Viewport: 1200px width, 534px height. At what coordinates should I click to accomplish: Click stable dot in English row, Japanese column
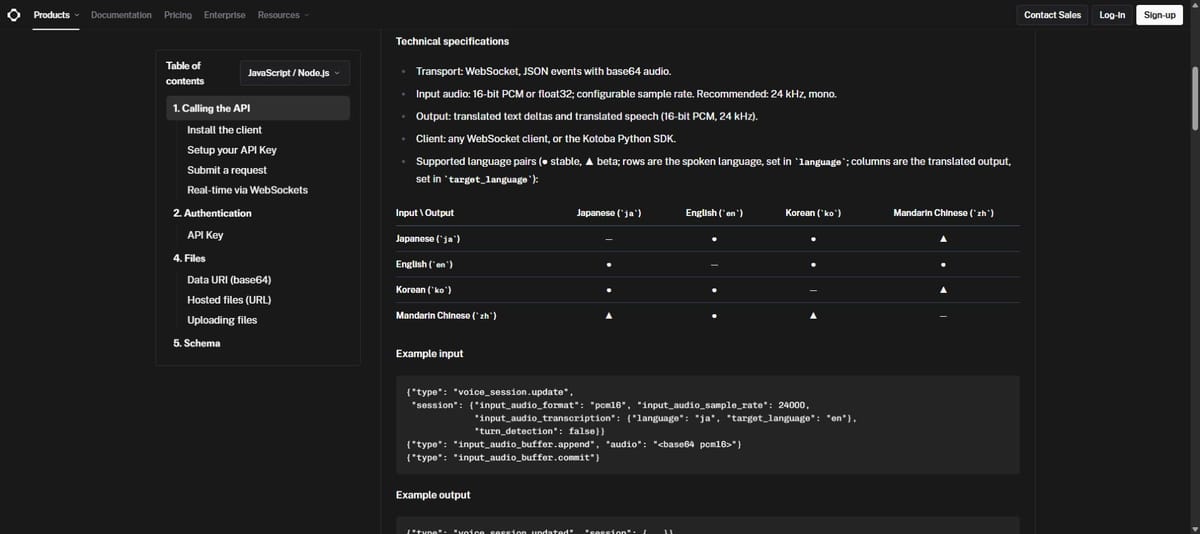pos(609,265)
